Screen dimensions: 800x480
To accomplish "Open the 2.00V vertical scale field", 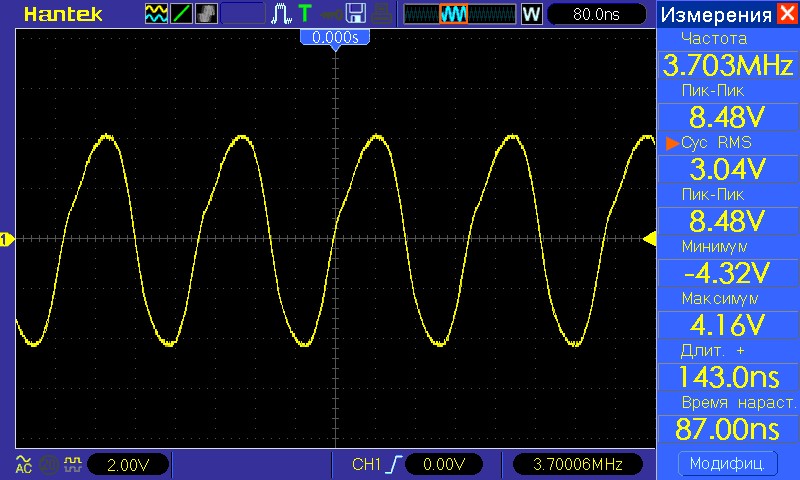I will (x=128, y=464).
